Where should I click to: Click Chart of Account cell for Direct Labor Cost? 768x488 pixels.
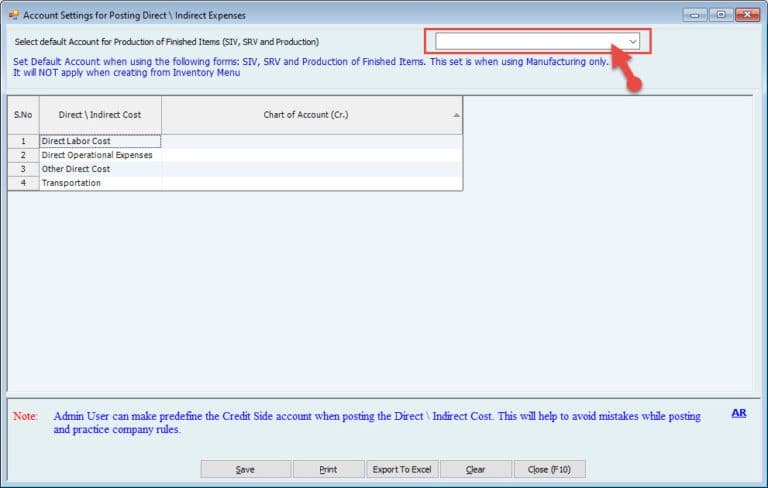pos(311,141)
